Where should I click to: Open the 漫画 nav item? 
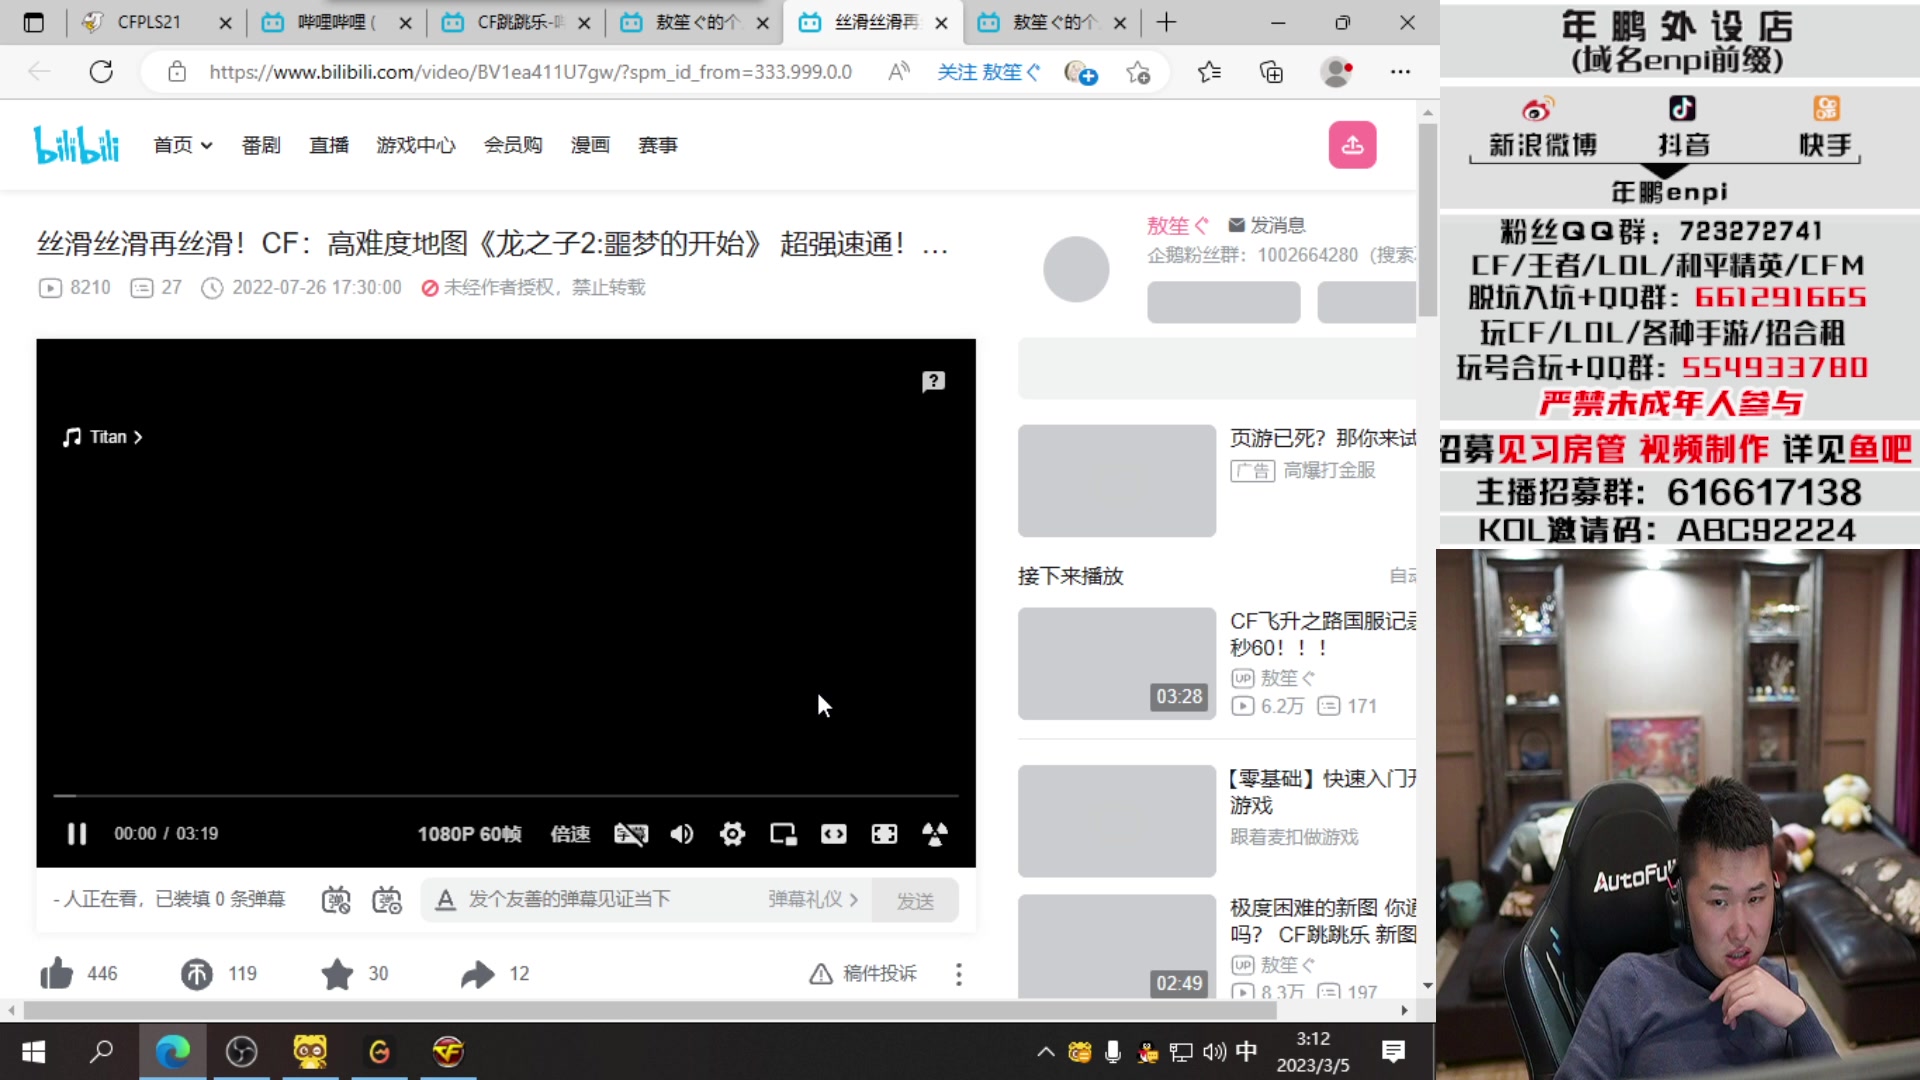click(x=590, y=145)
